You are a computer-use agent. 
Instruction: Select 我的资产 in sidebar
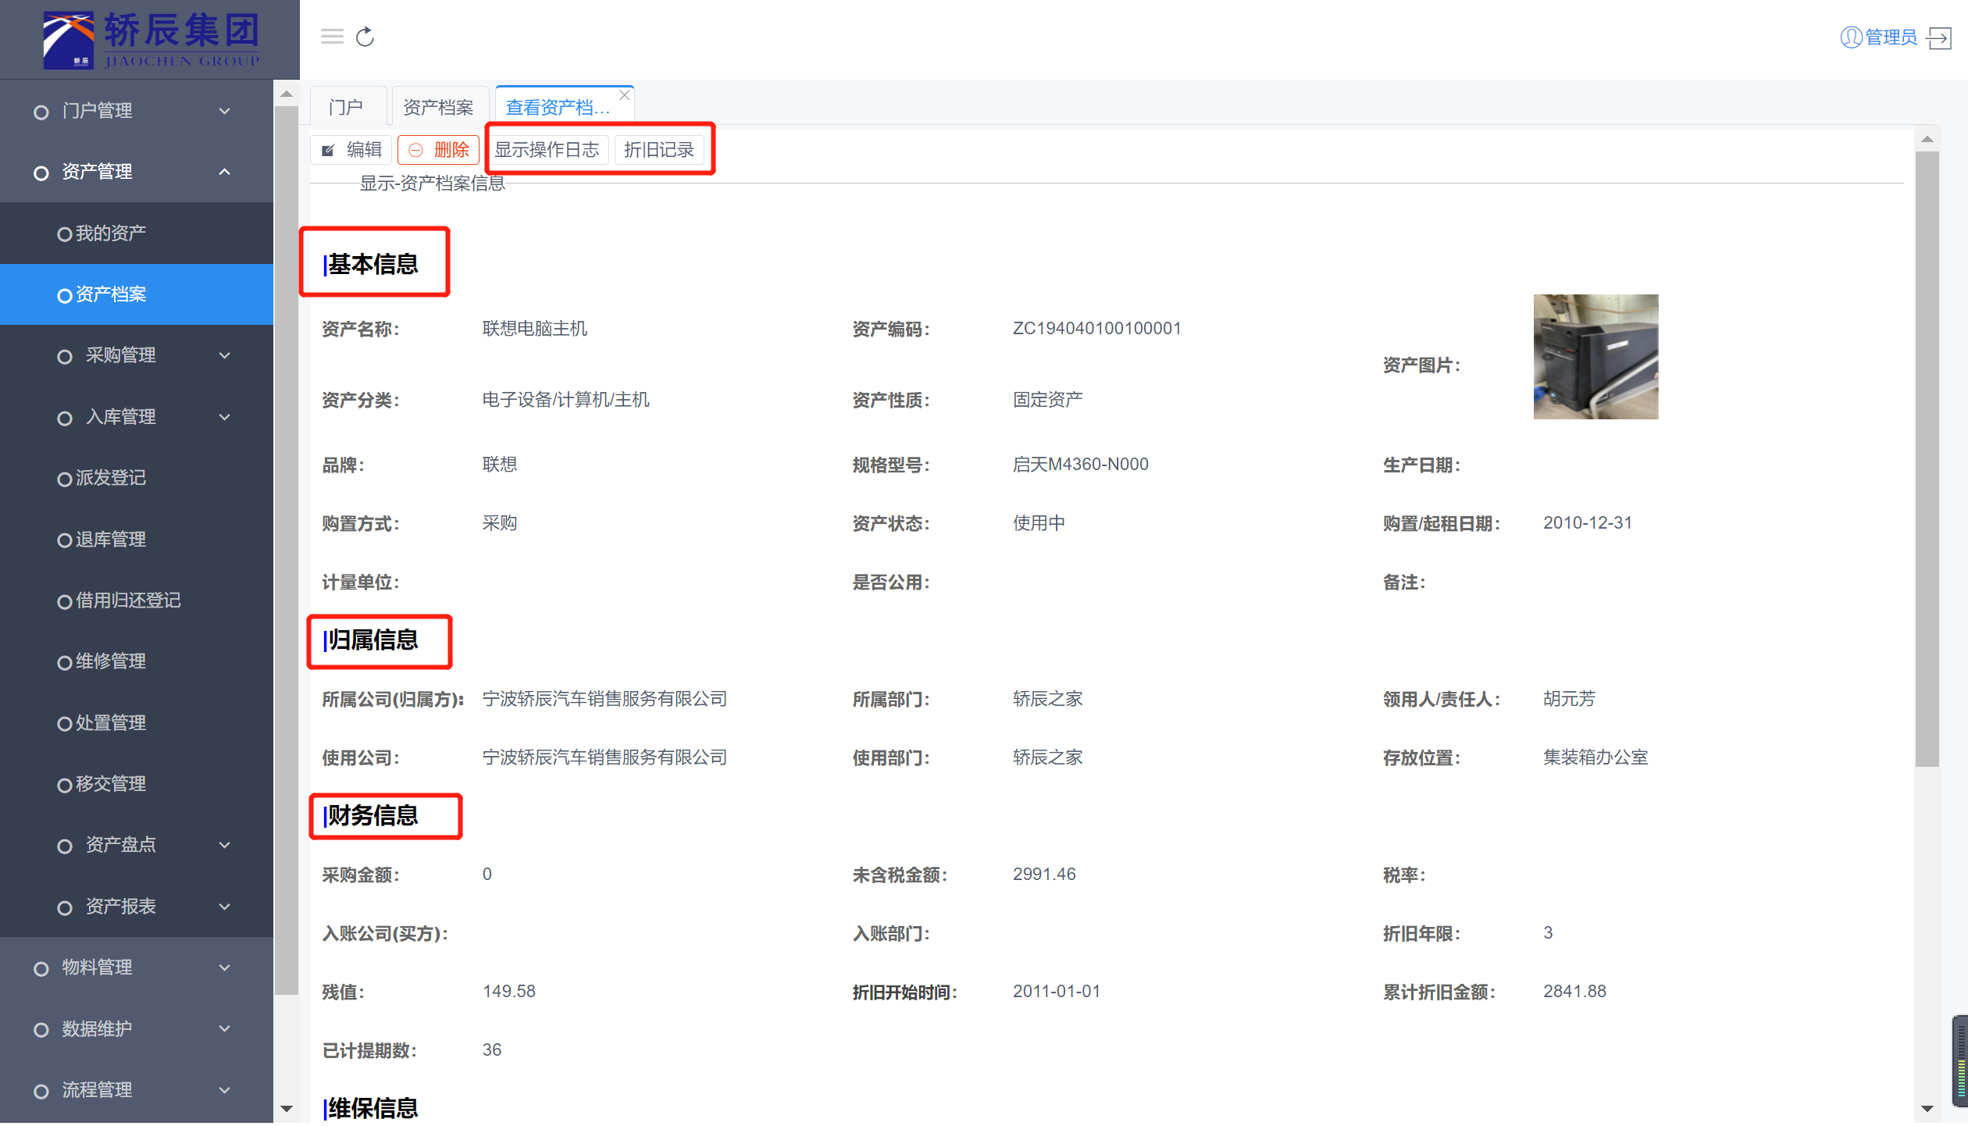[111, 233]
